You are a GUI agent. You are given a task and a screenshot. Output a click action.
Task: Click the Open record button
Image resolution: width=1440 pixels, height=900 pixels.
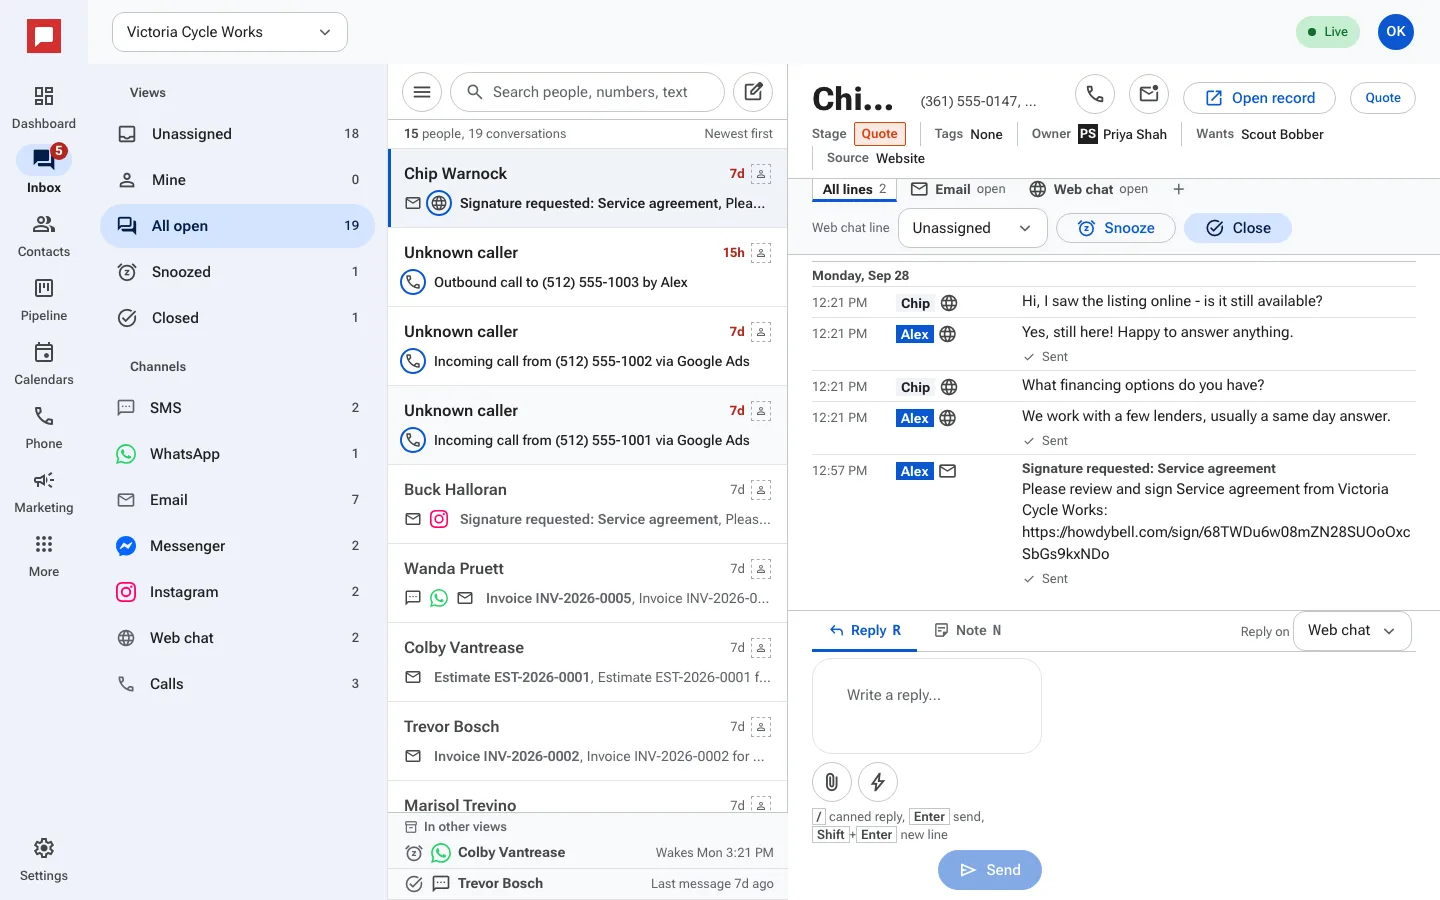pos(1259,98)
